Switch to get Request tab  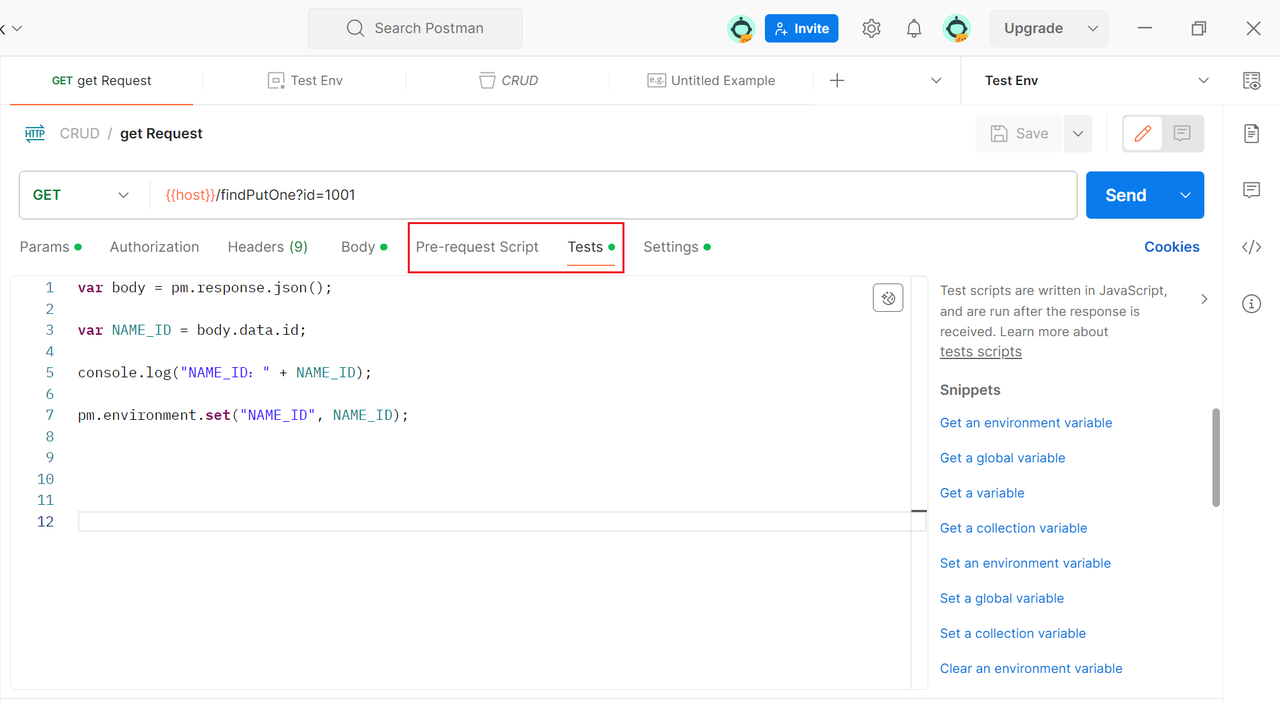coord(101,80)
